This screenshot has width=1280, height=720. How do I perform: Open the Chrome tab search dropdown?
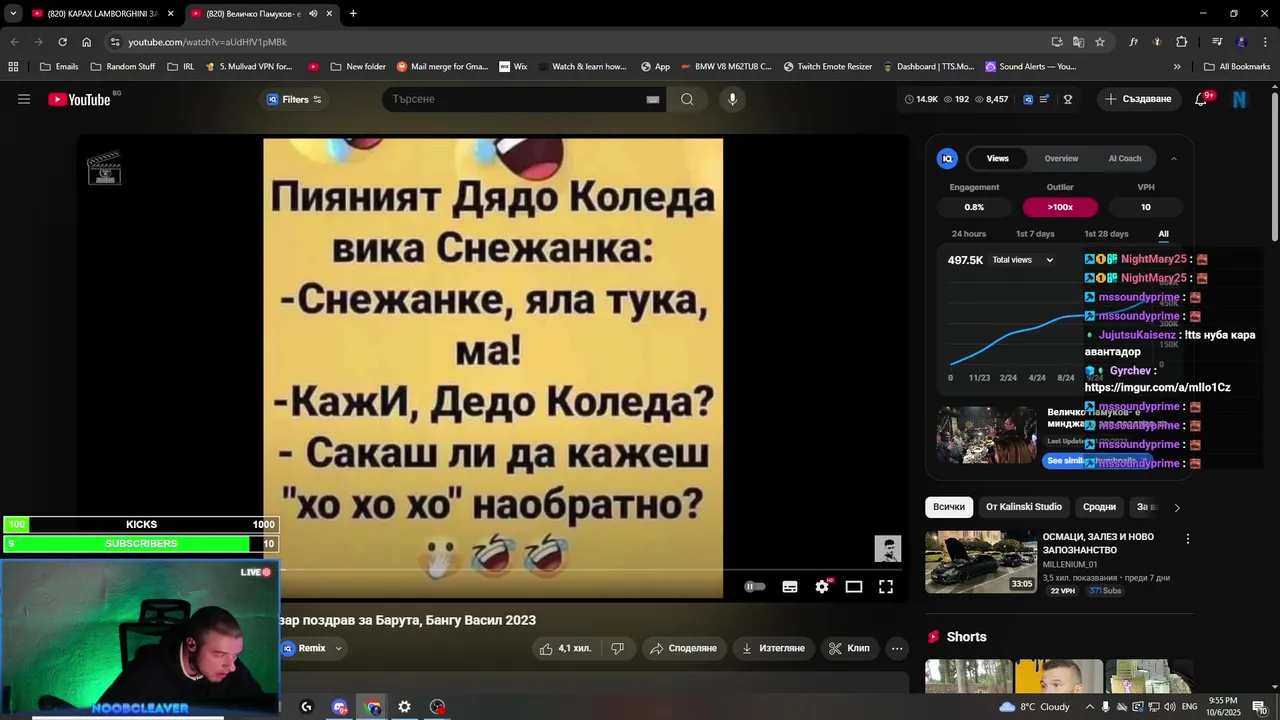13,14
